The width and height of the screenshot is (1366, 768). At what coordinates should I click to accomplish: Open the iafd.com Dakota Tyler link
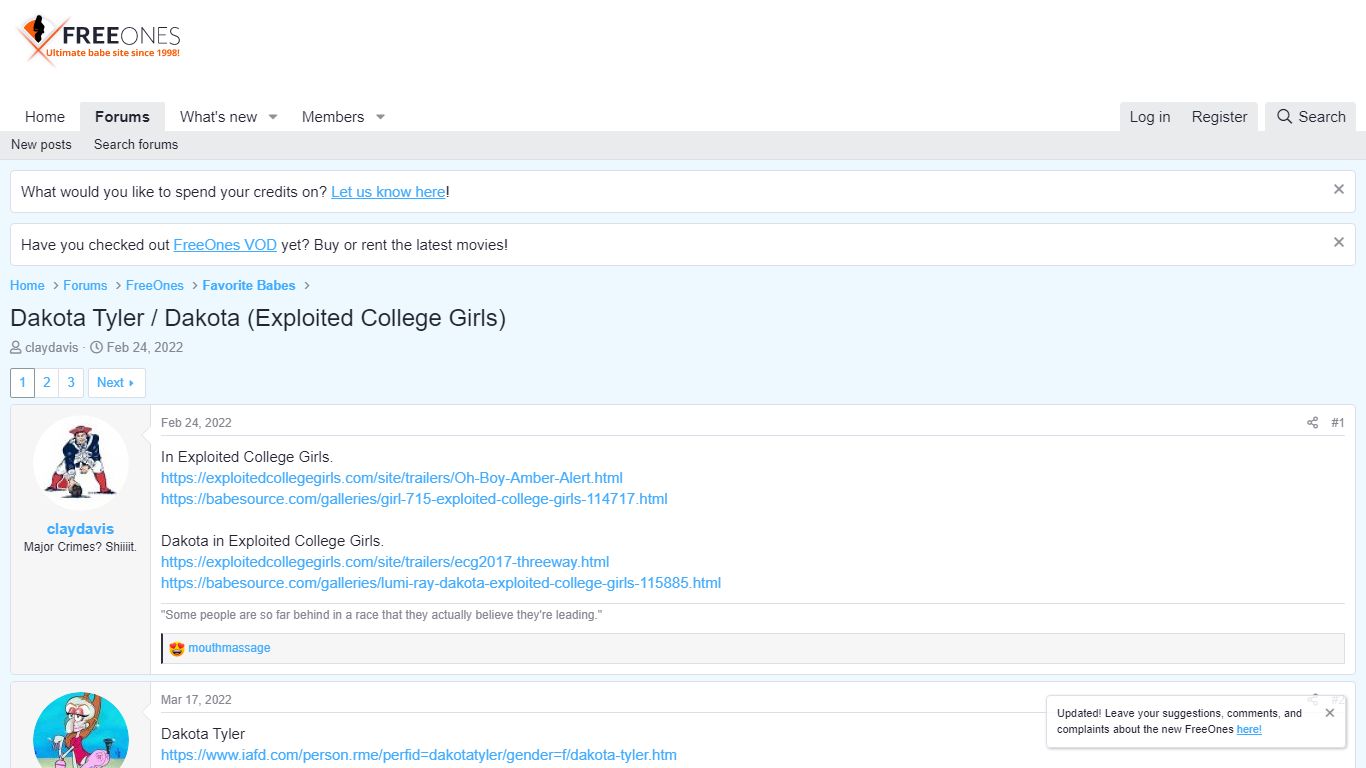coord(419,755)
